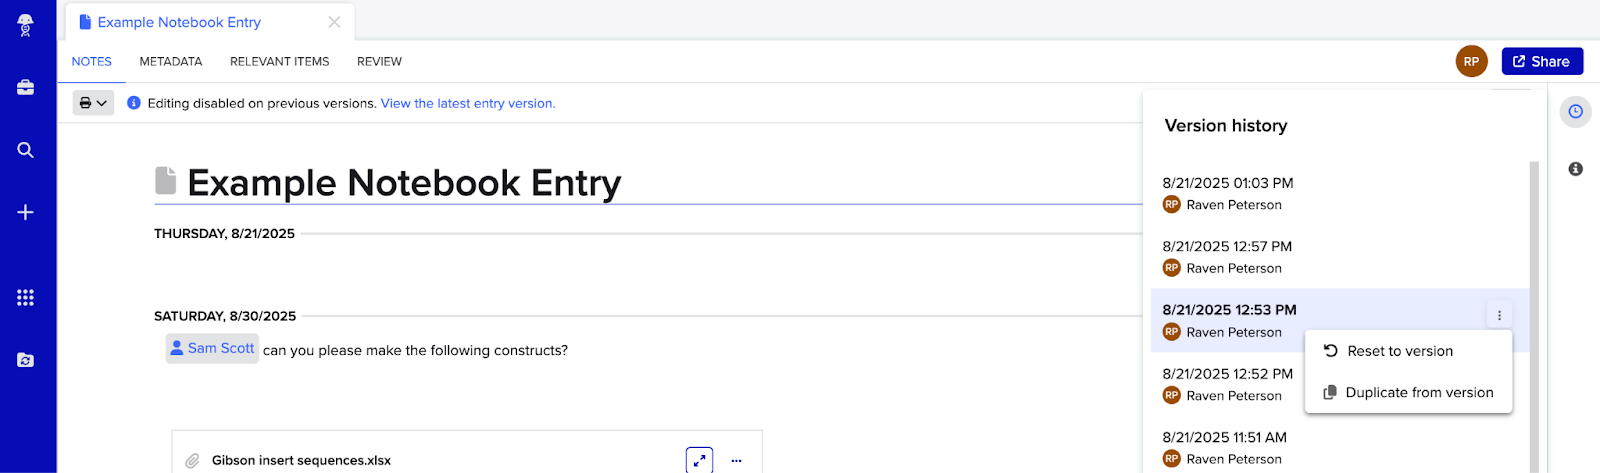Toggle the version history clock icon
Image resolution: width=1600 pixels, height=473 pixels.
click(x=1575, y=111)
